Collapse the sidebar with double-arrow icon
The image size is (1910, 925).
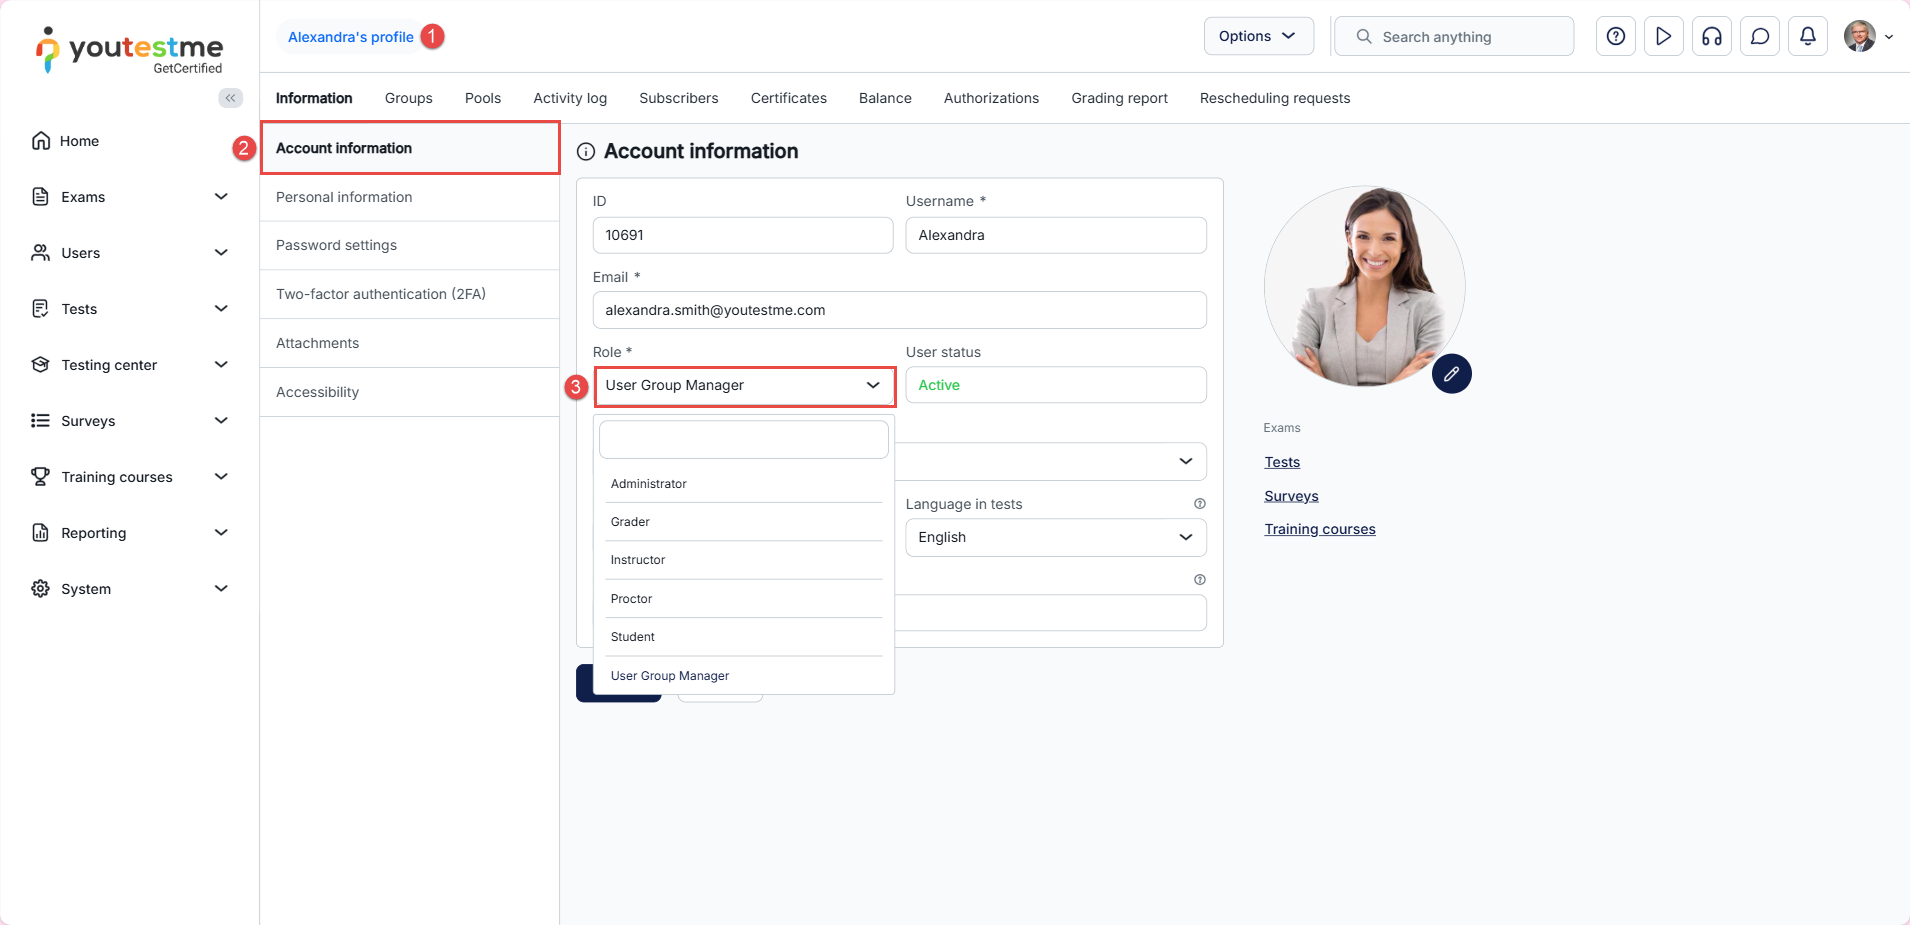click(231, 98)
